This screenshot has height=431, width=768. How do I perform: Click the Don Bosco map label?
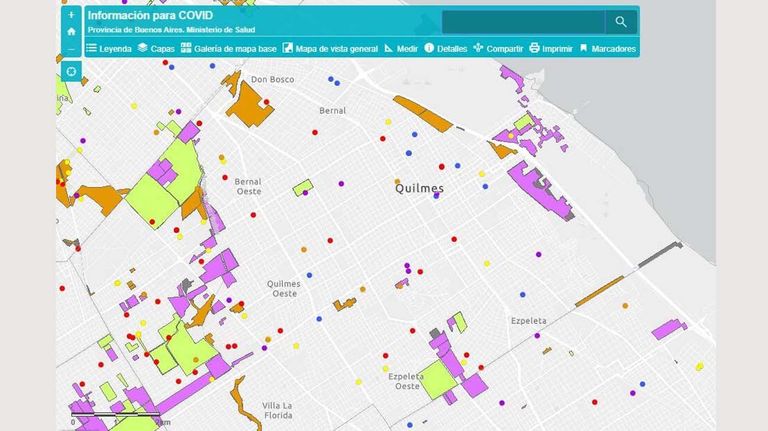(272, 79)
